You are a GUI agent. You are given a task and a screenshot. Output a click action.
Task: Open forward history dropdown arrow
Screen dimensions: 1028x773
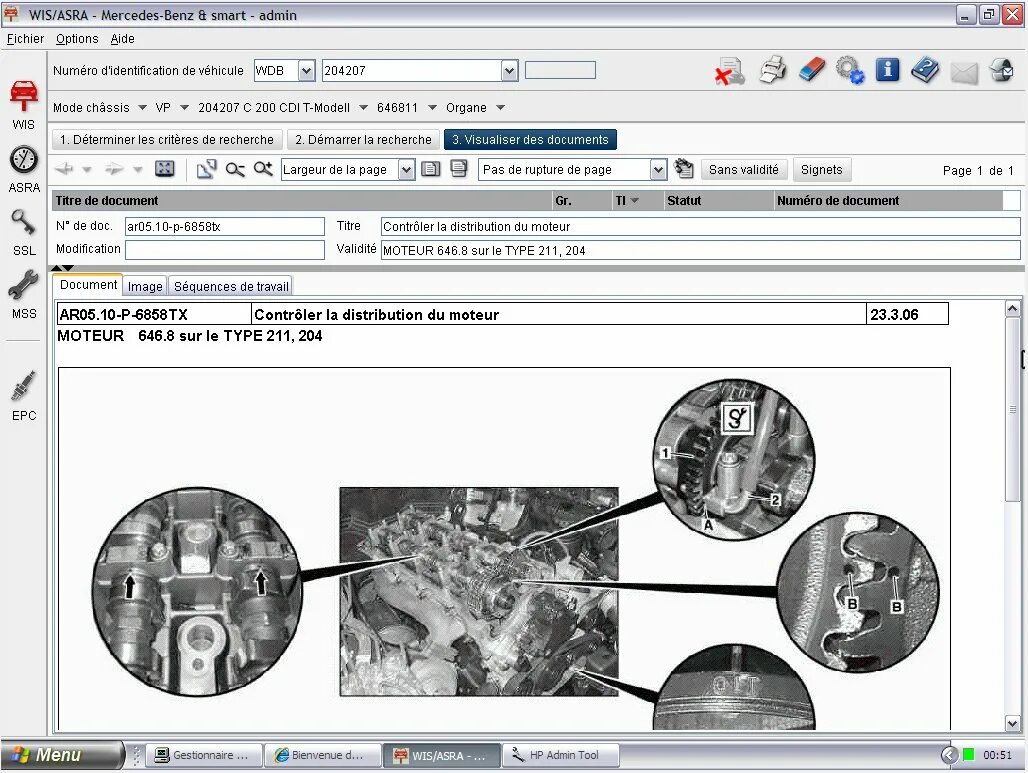point(138,170)
